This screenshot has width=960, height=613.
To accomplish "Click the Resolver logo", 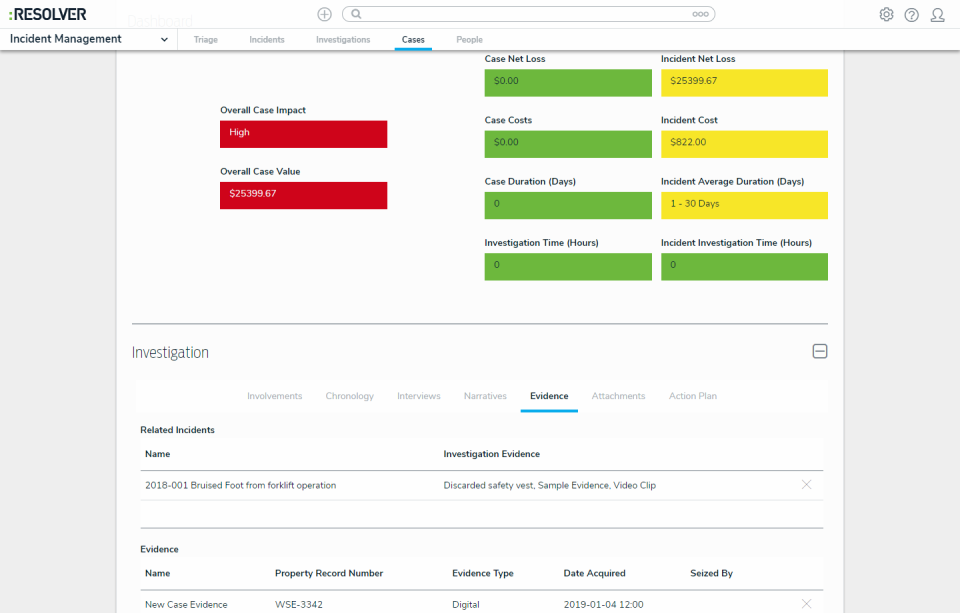I will point(48,14).
